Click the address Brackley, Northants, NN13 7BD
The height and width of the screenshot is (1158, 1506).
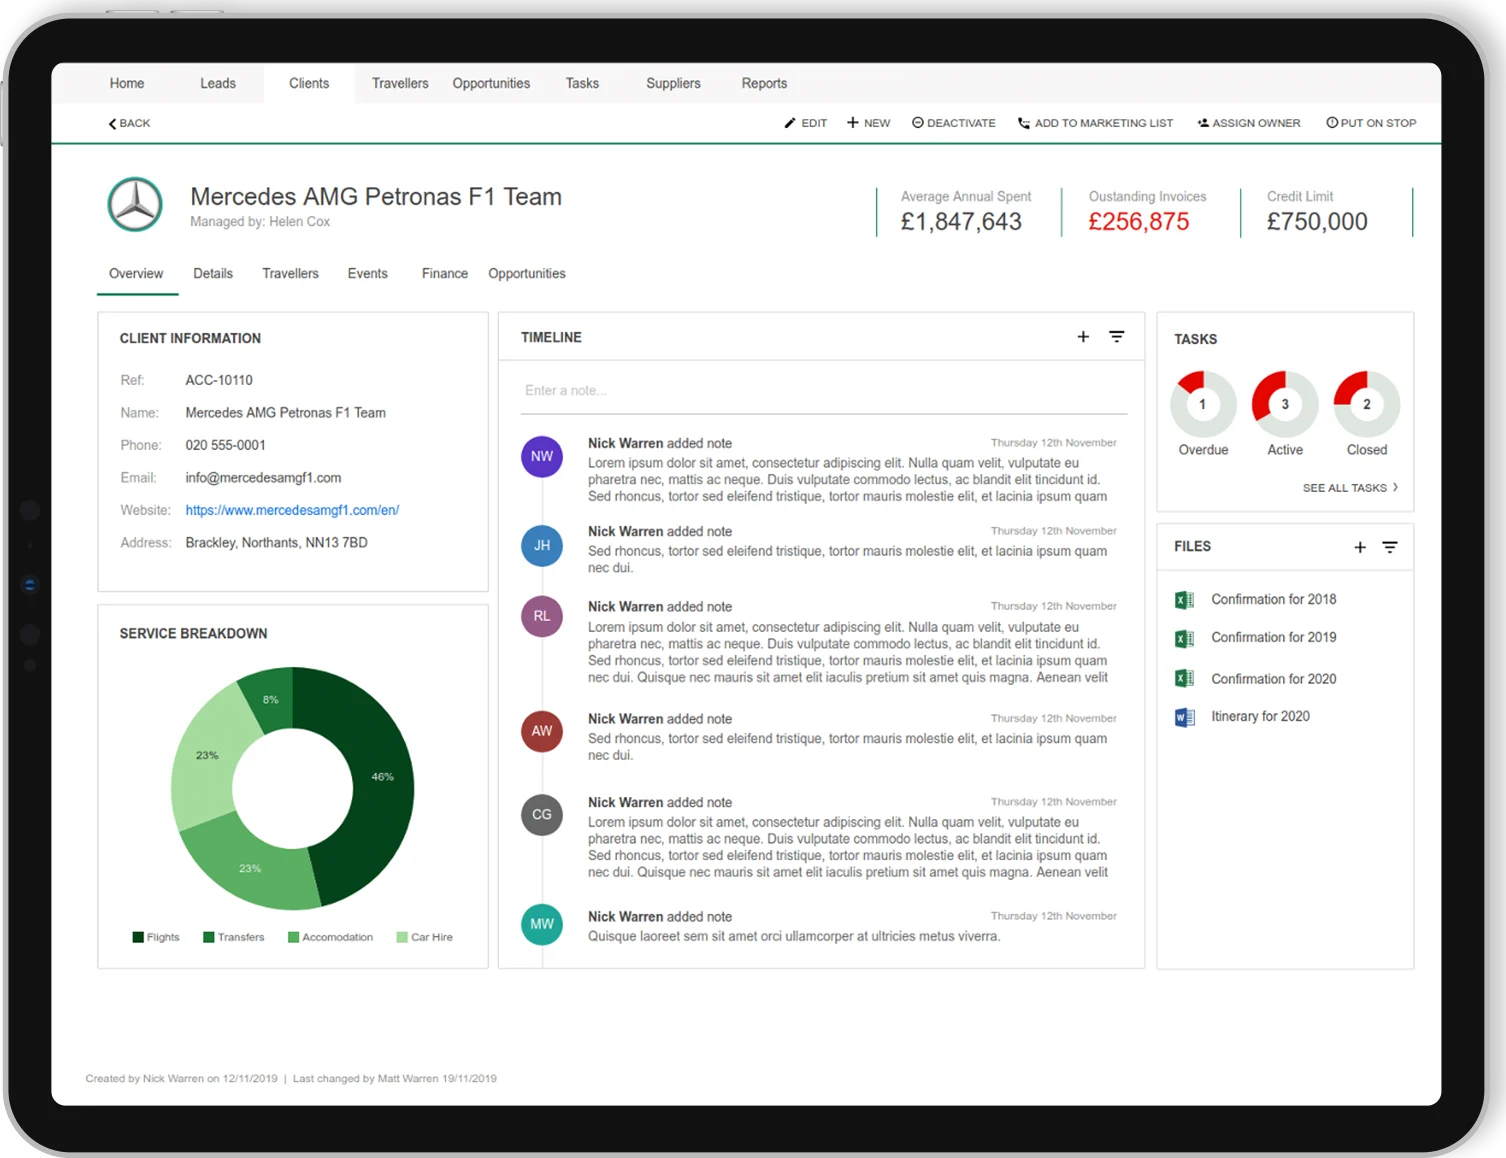(x=276, y=543)
